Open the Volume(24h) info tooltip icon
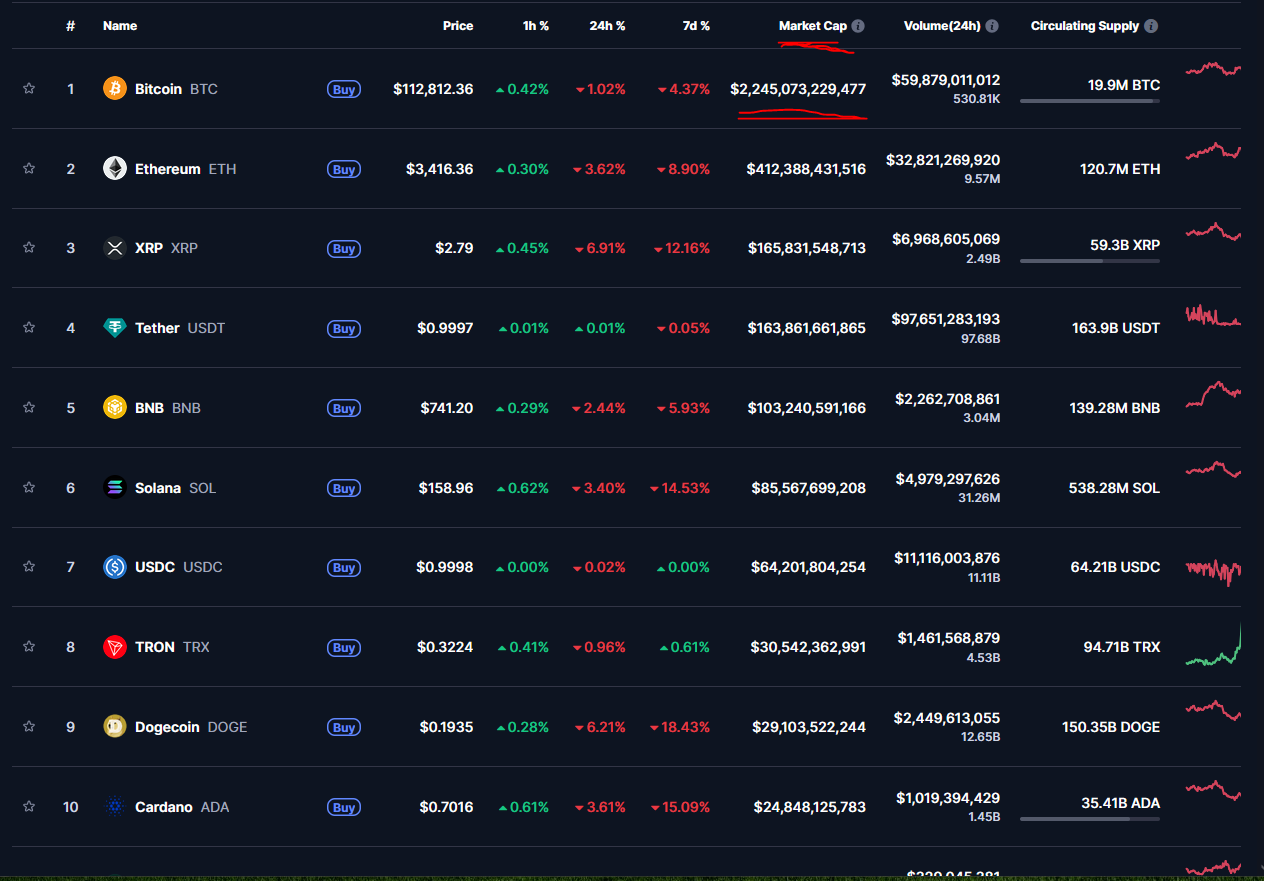Screen dimensions: 1264x881 click(992, 26)
